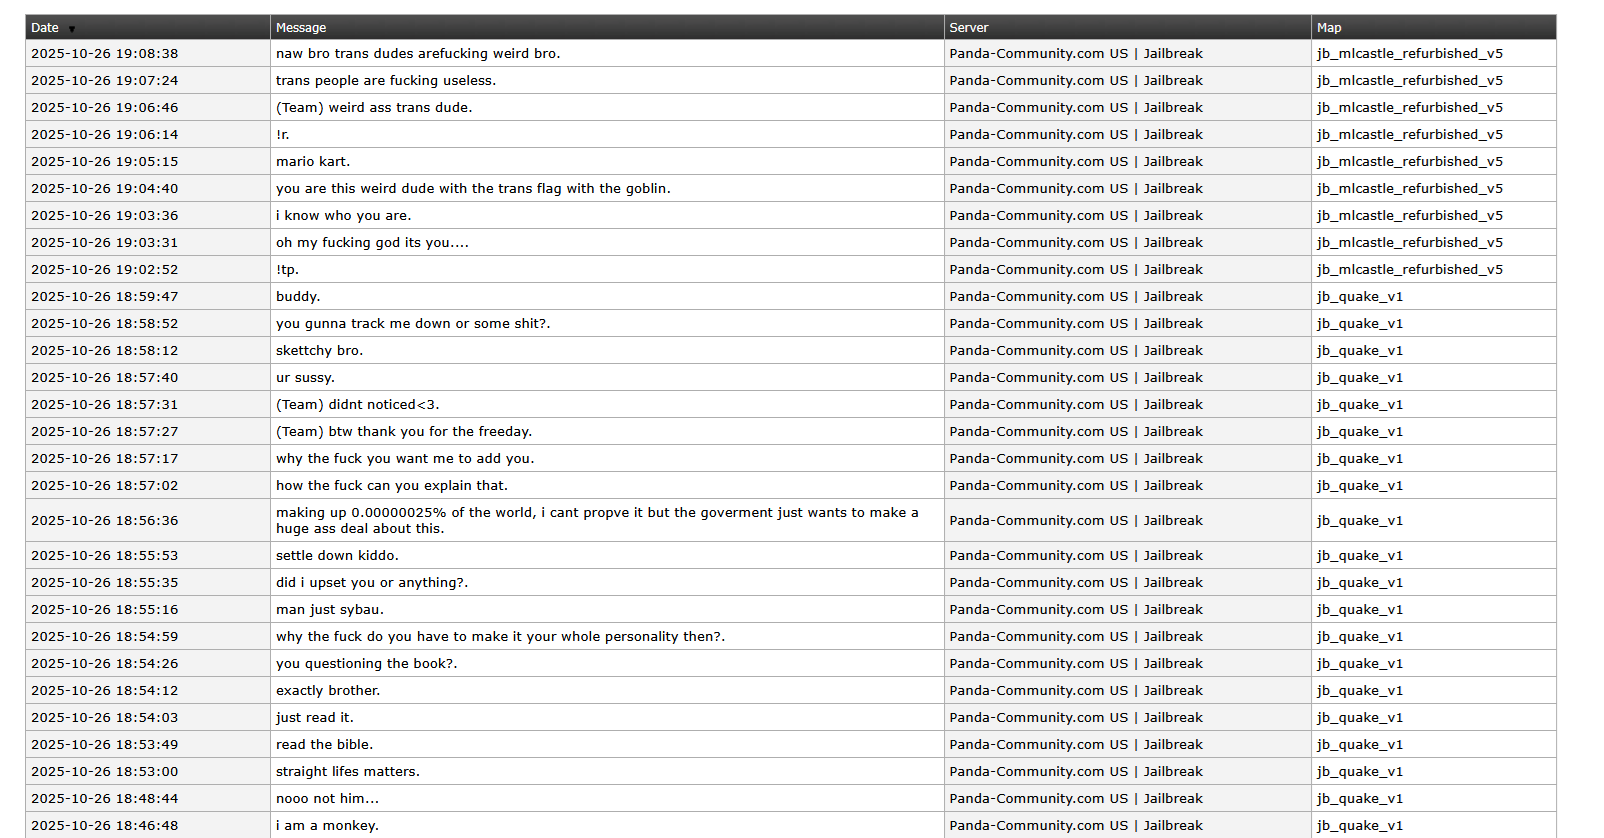Click the Message column header
This screenshot has height=838, width=1604.
pos(301,28)
